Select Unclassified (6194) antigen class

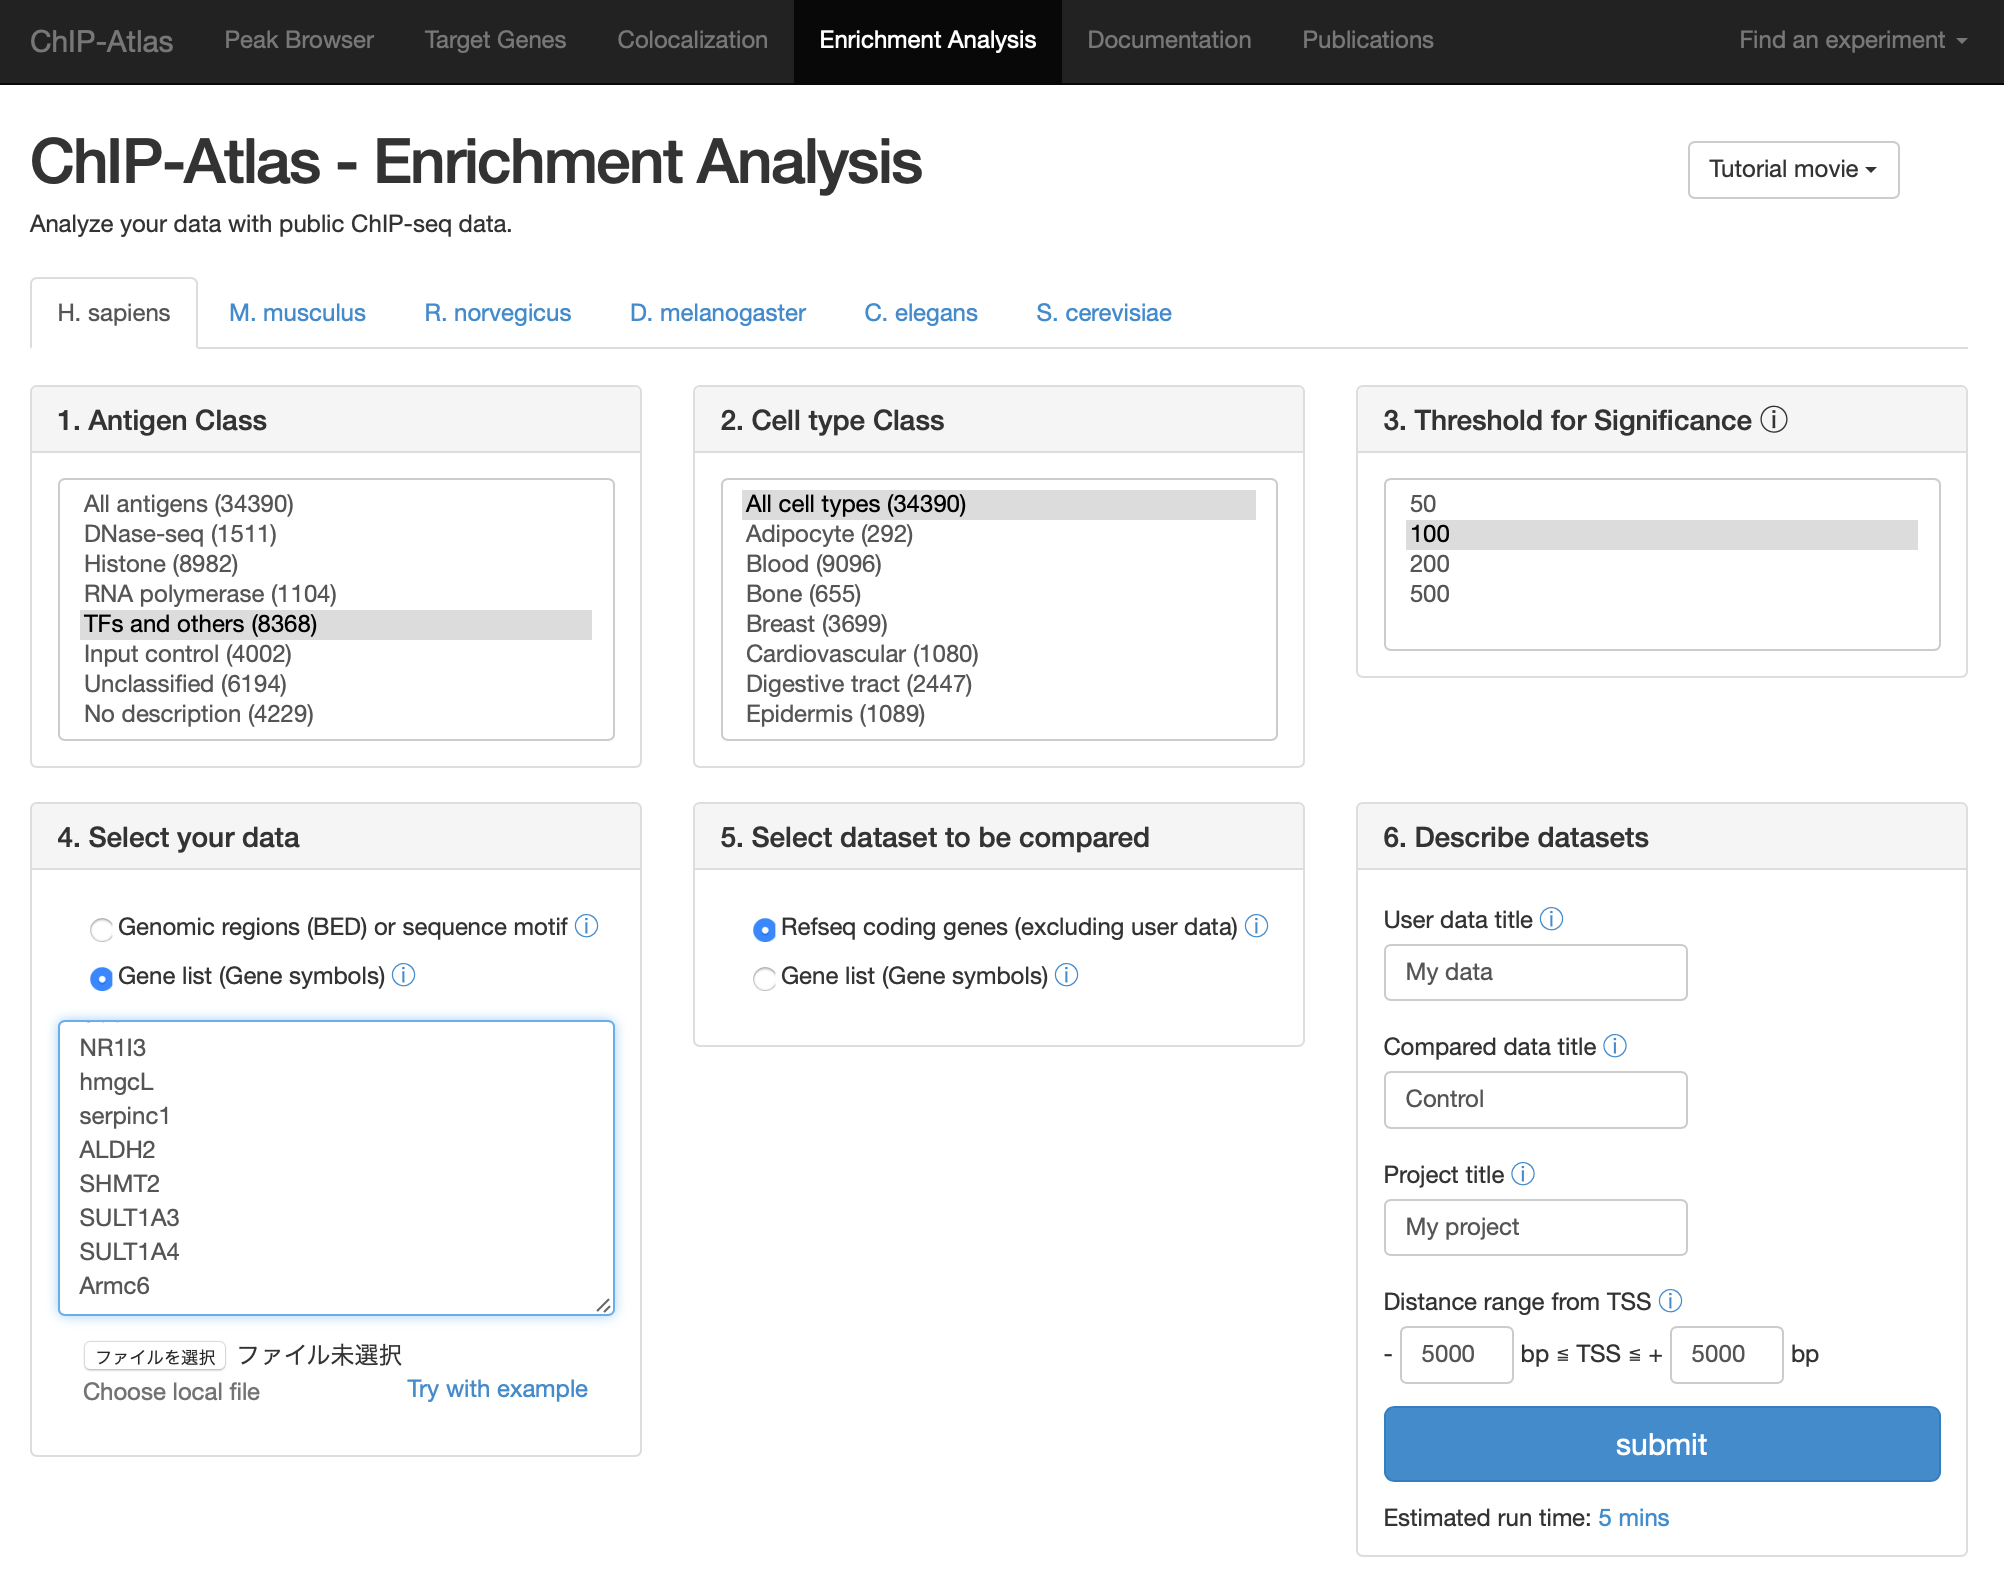coord(336,684)
